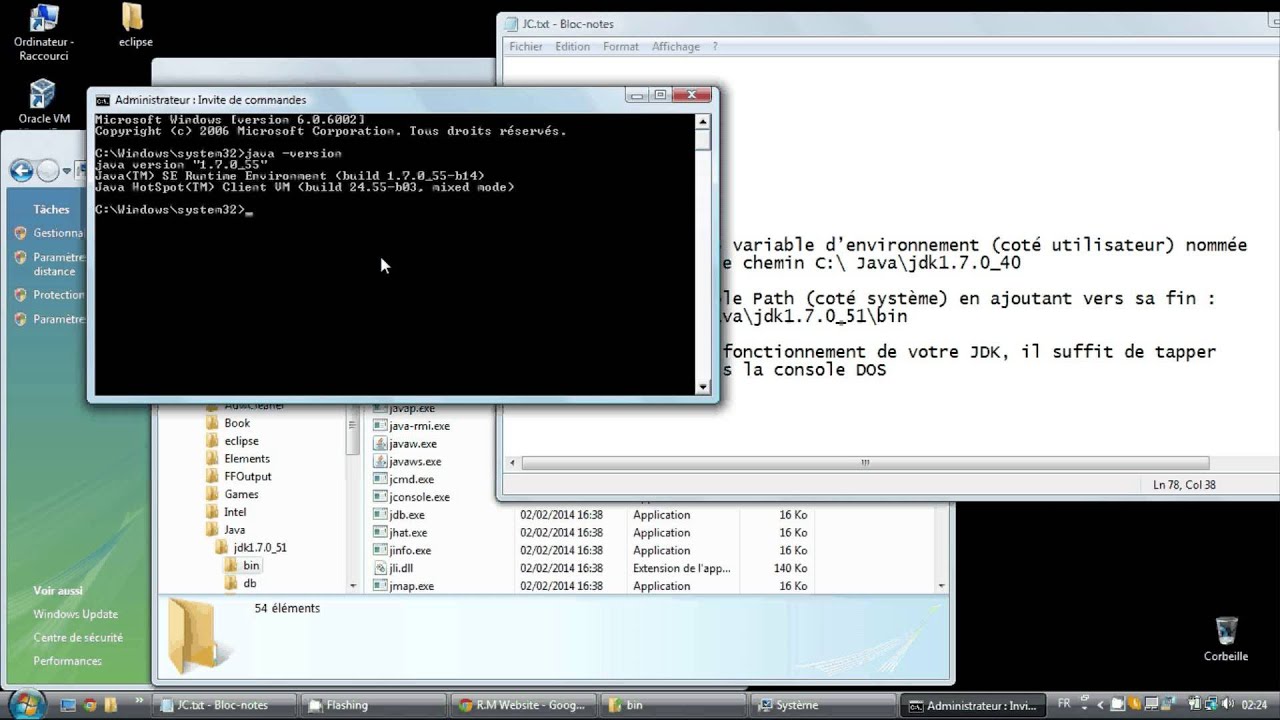The height and width of the screenshot is (720, 1280).
Task: Click javaw.exe file icon
Action: [x=380, y=444]
